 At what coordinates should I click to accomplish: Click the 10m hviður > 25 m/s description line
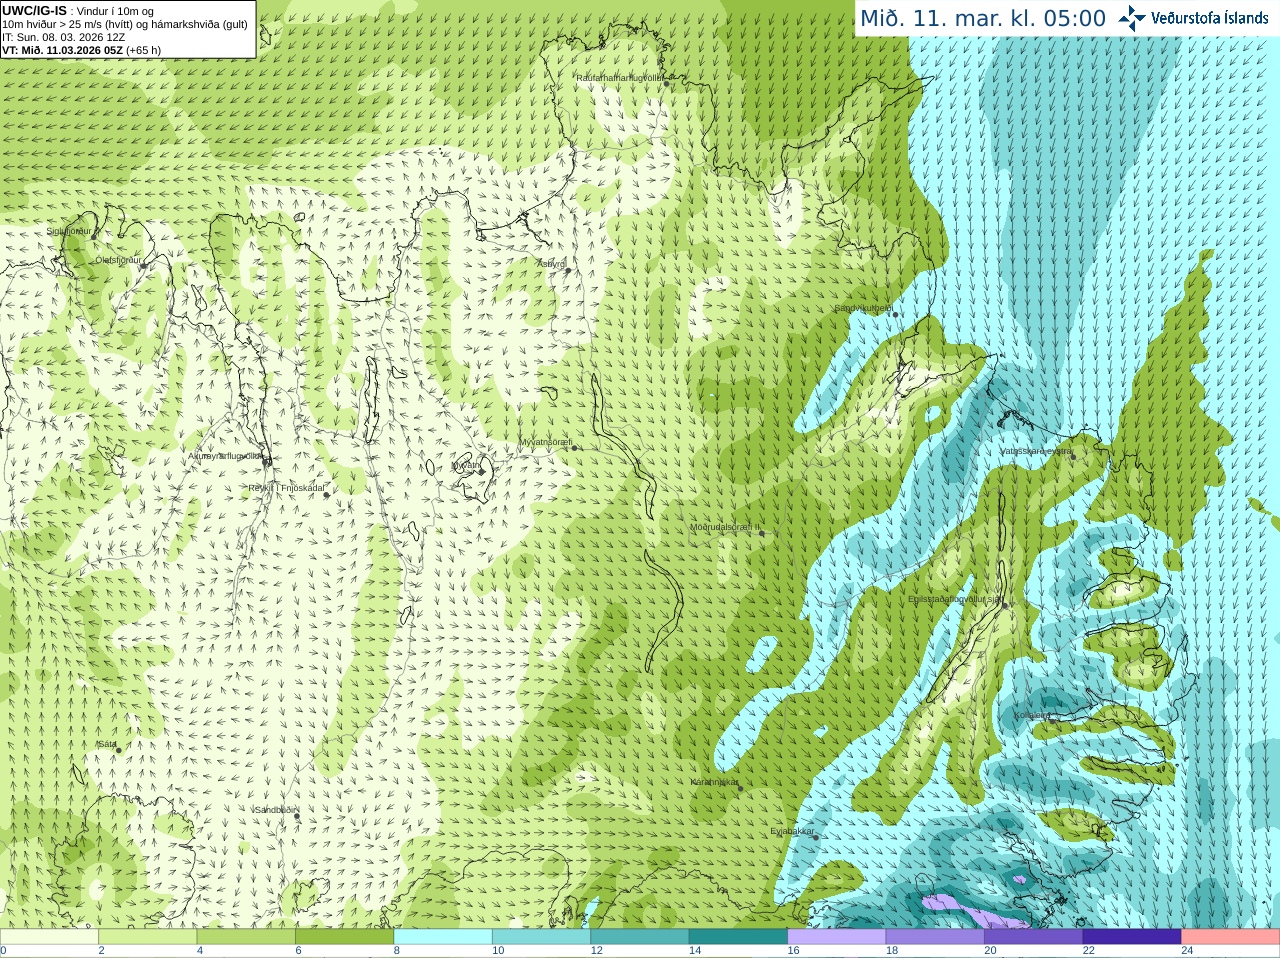coord(125,24)
